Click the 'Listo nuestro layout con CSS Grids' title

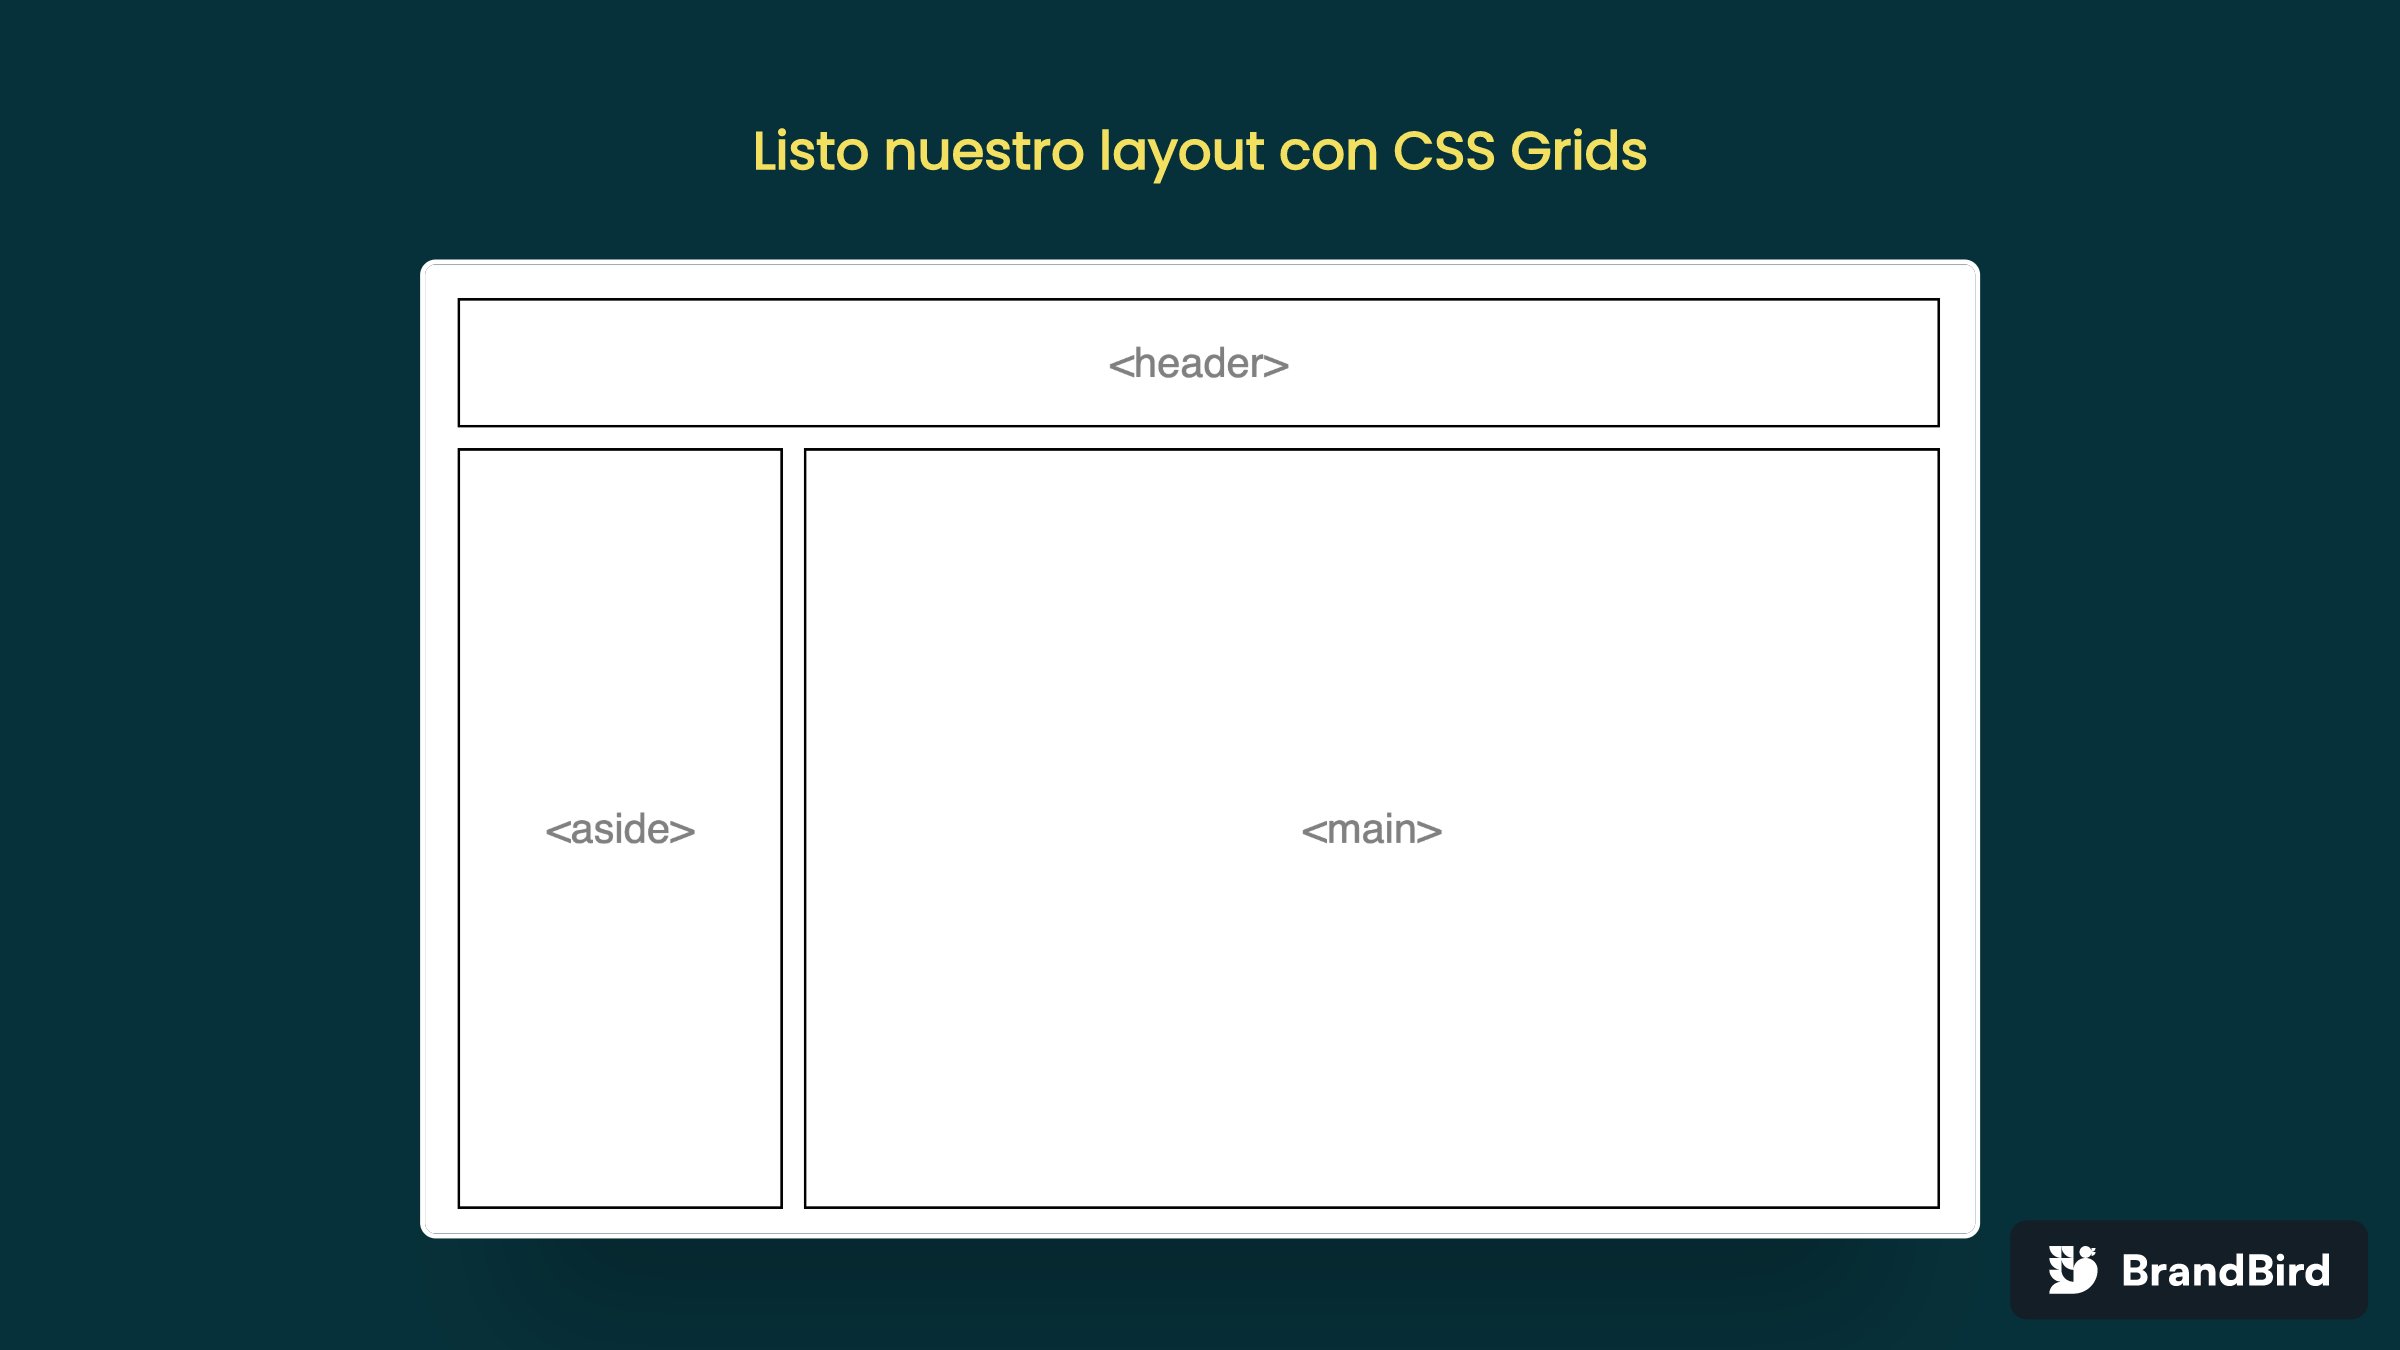pyautogui.click(x=1199, y=152)
